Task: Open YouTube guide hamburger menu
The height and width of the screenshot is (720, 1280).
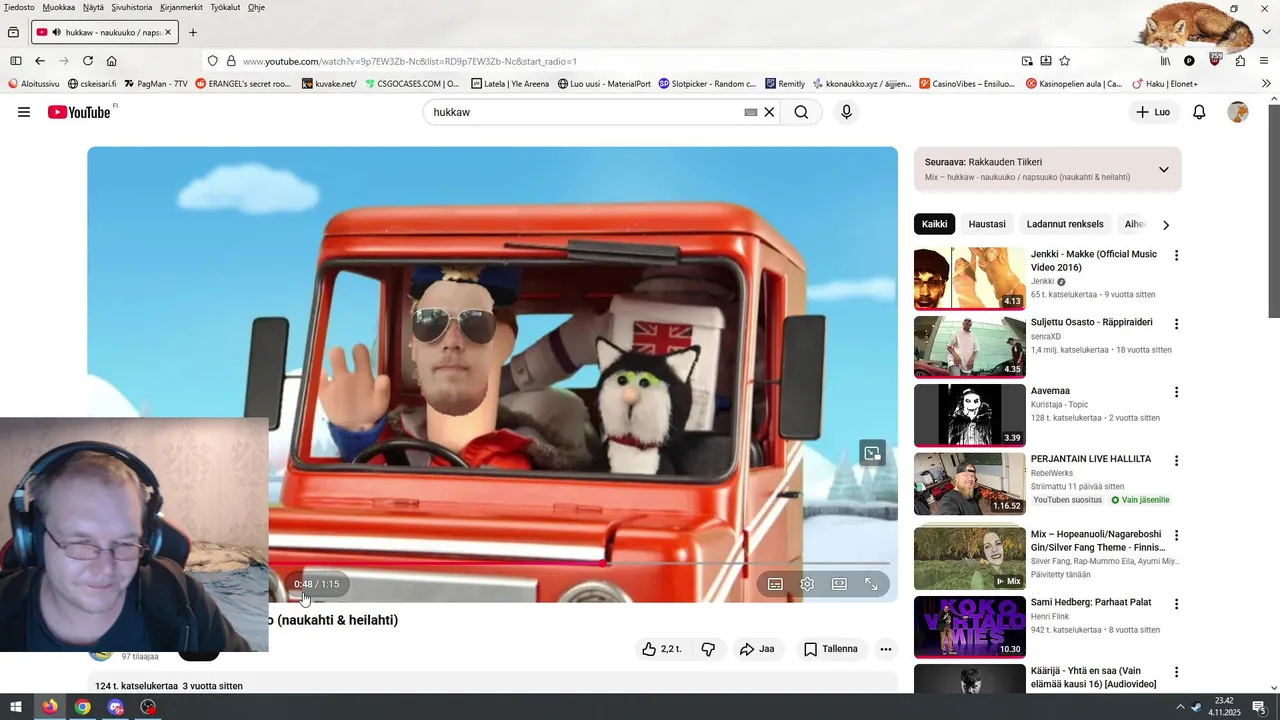Action: pos(24,112)
